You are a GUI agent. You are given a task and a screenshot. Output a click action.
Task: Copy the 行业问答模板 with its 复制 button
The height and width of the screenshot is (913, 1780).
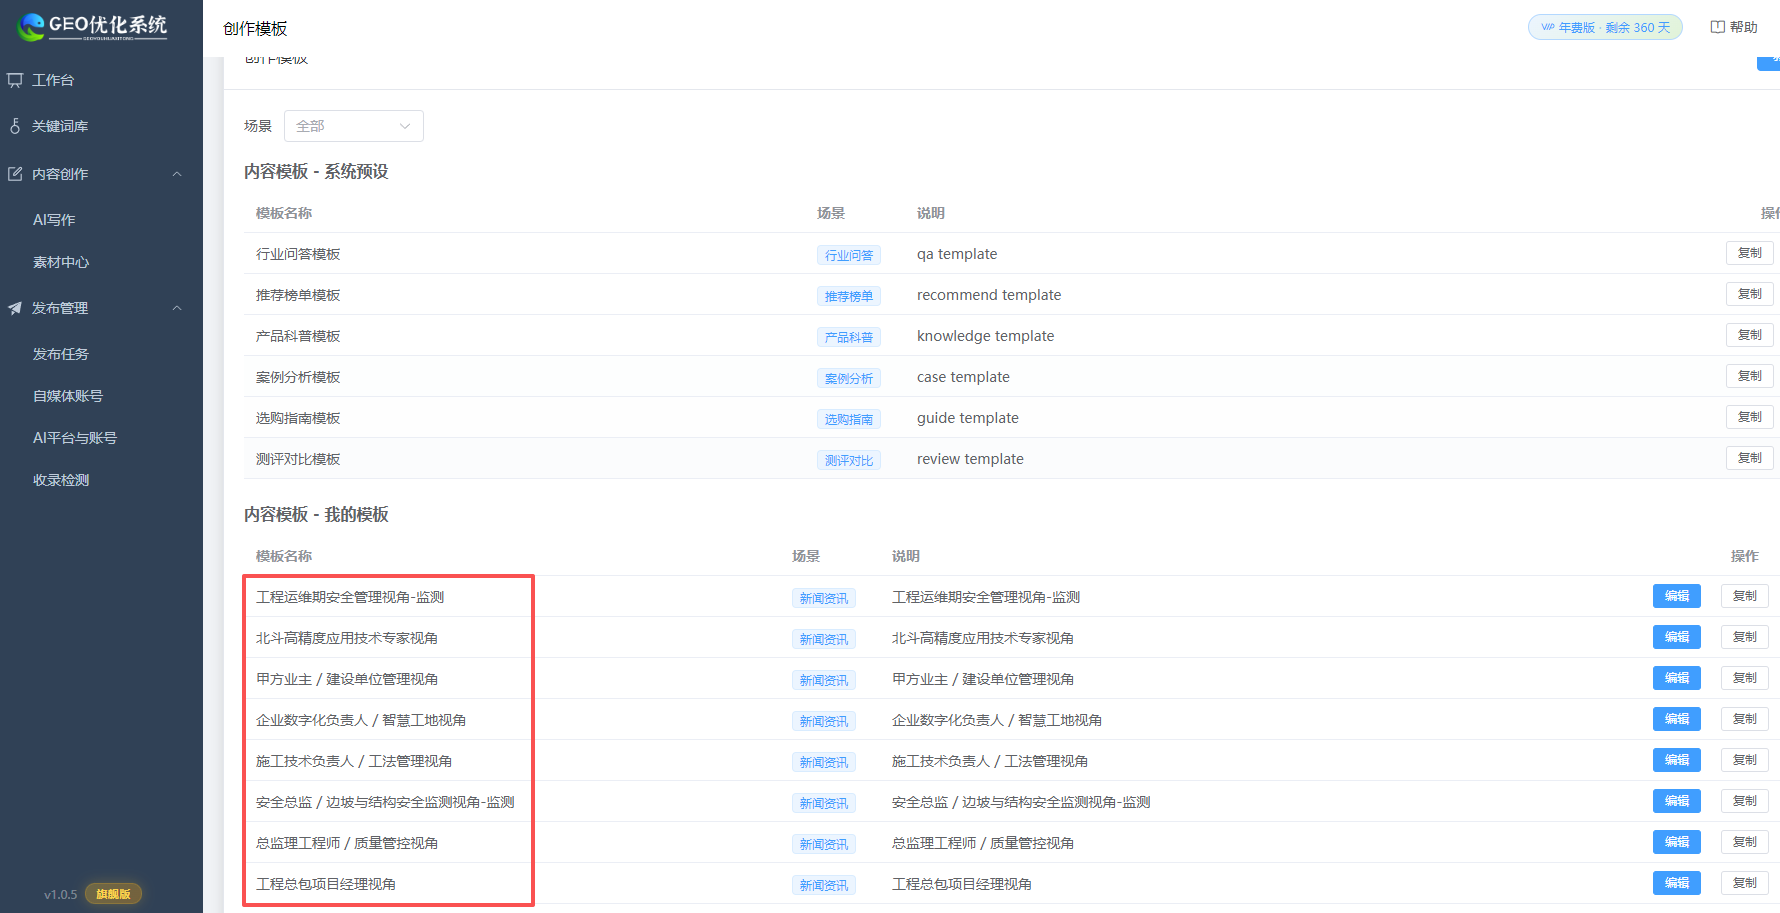[1749, 253]
